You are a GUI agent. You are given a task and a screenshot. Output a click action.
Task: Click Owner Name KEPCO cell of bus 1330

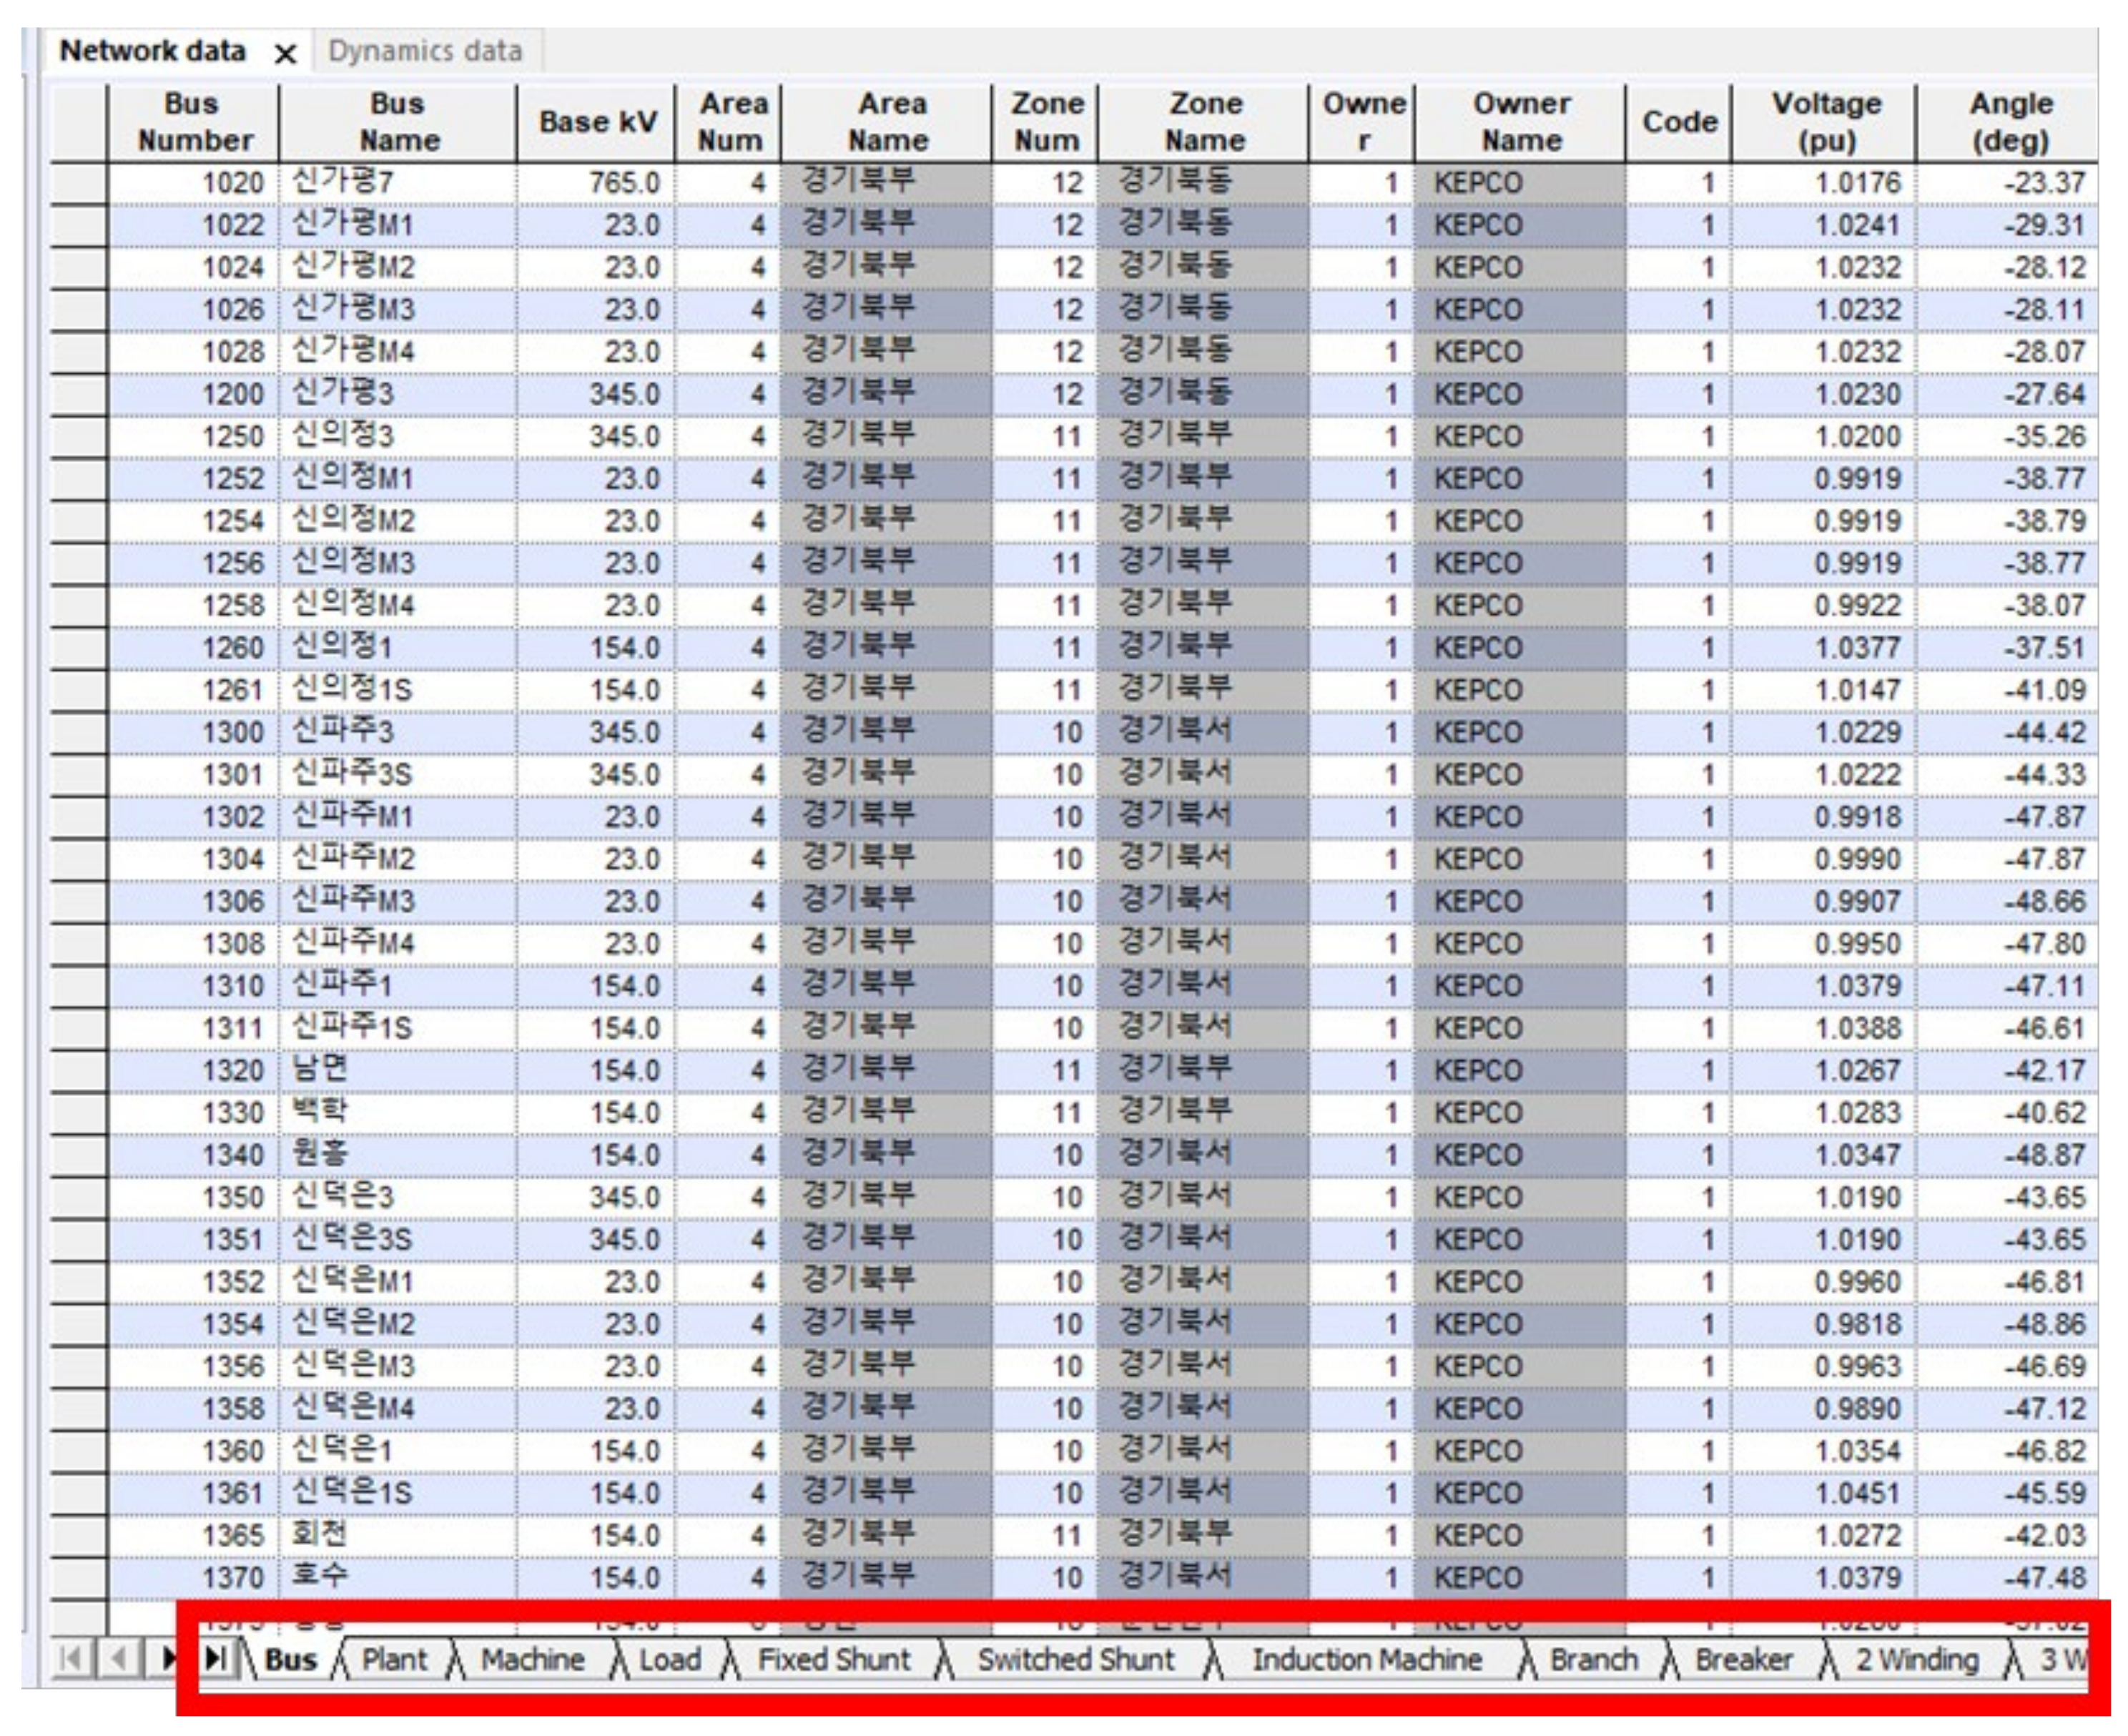coord(1521,1112)
